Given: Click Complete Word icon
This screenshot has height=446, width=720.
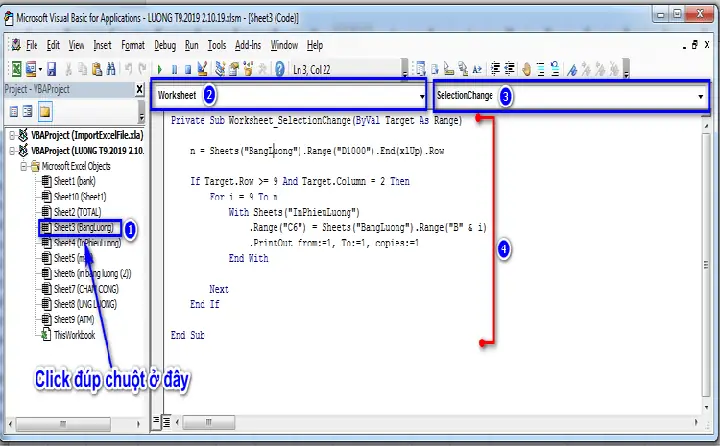Looking at the screenshot, I should pos(477,69).
